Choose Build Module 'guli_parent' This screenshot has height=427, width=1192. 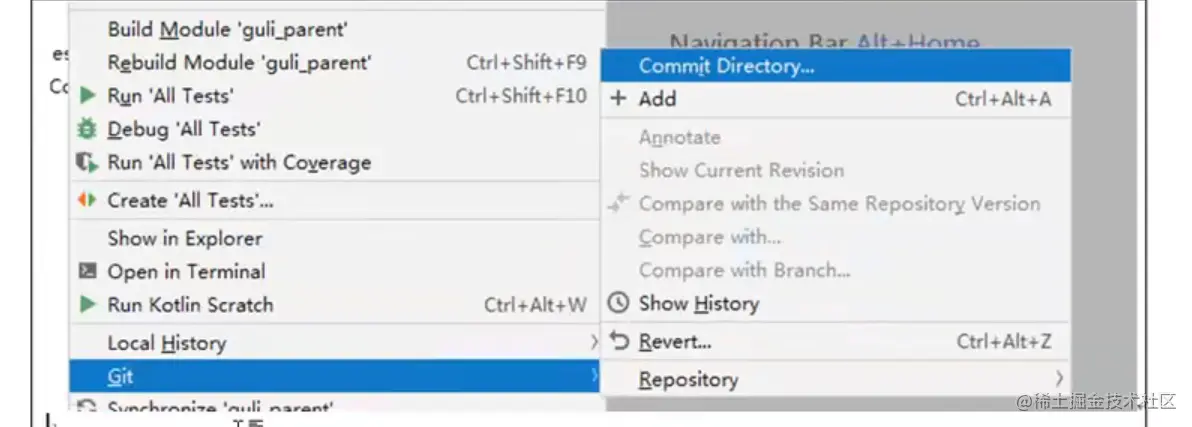click(228, 30)
